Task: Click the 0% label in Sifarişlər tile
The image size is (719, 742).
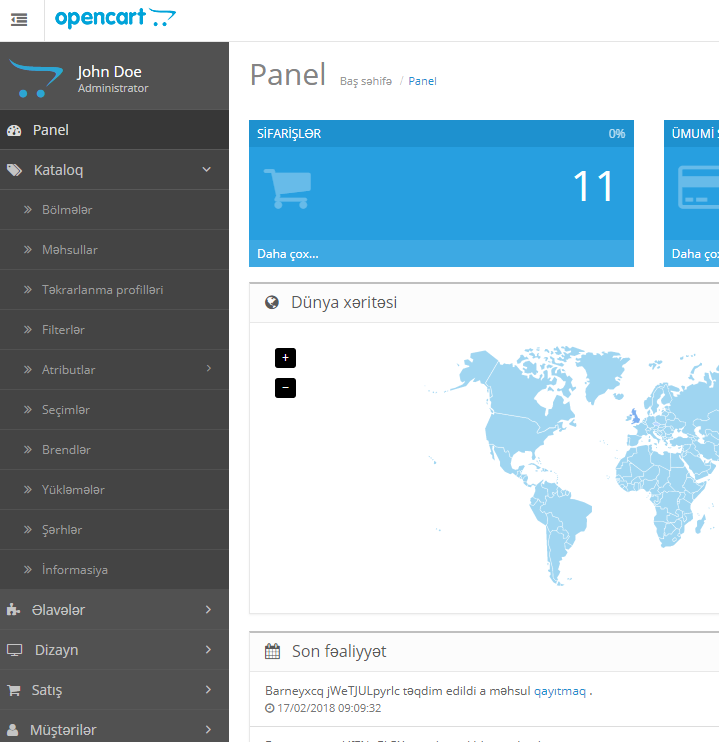Action: click(617, 134)
